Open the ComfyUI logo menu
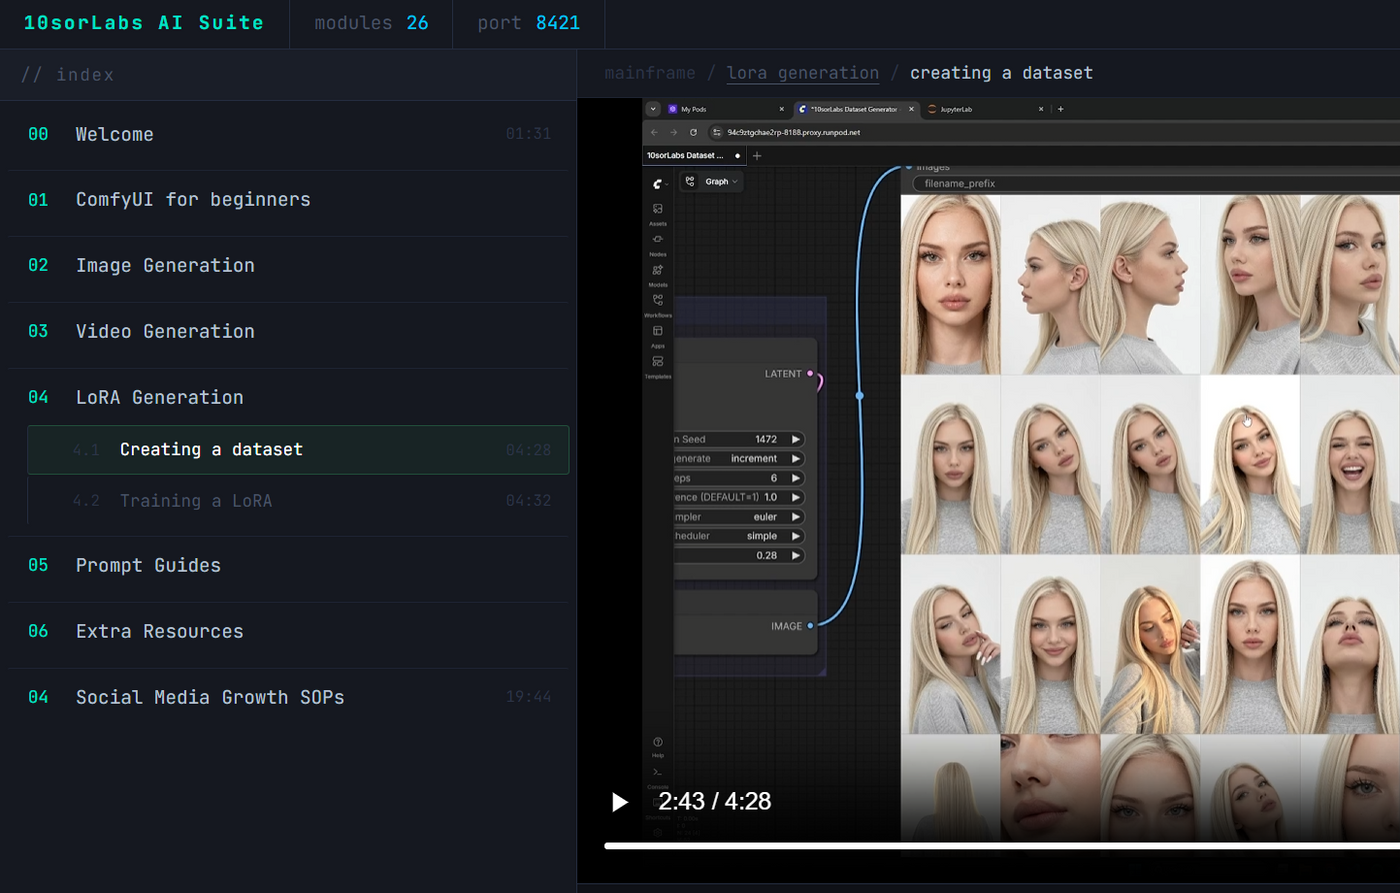1400x893 pixels. coord(658,184)
